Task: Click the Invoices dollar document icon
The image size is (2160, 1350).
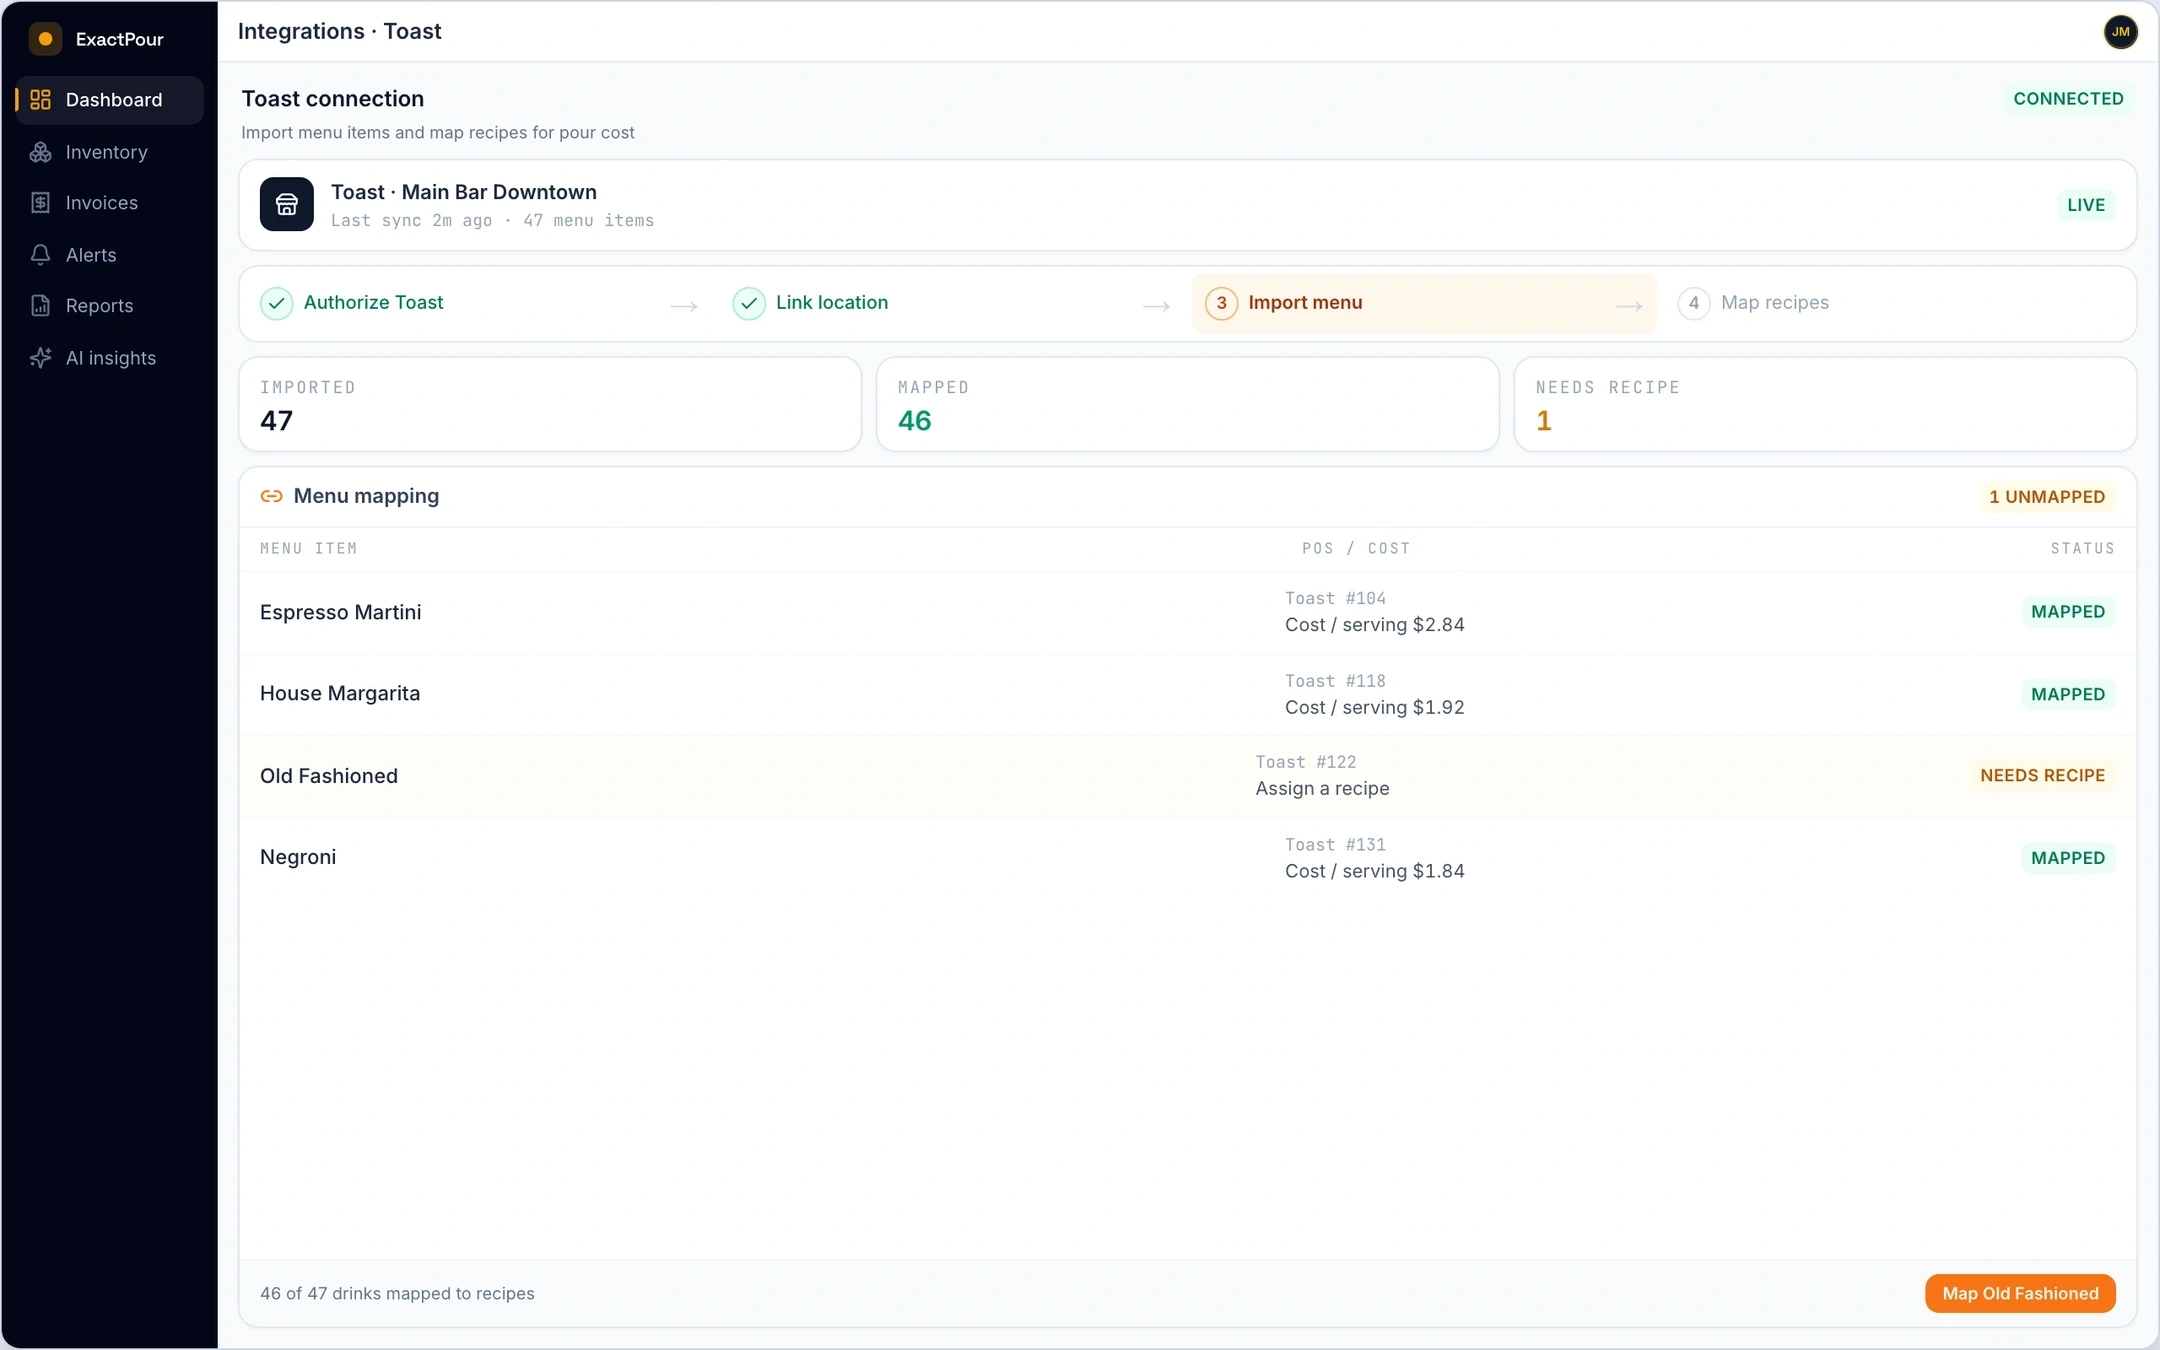Action: [x=40, y=203]
